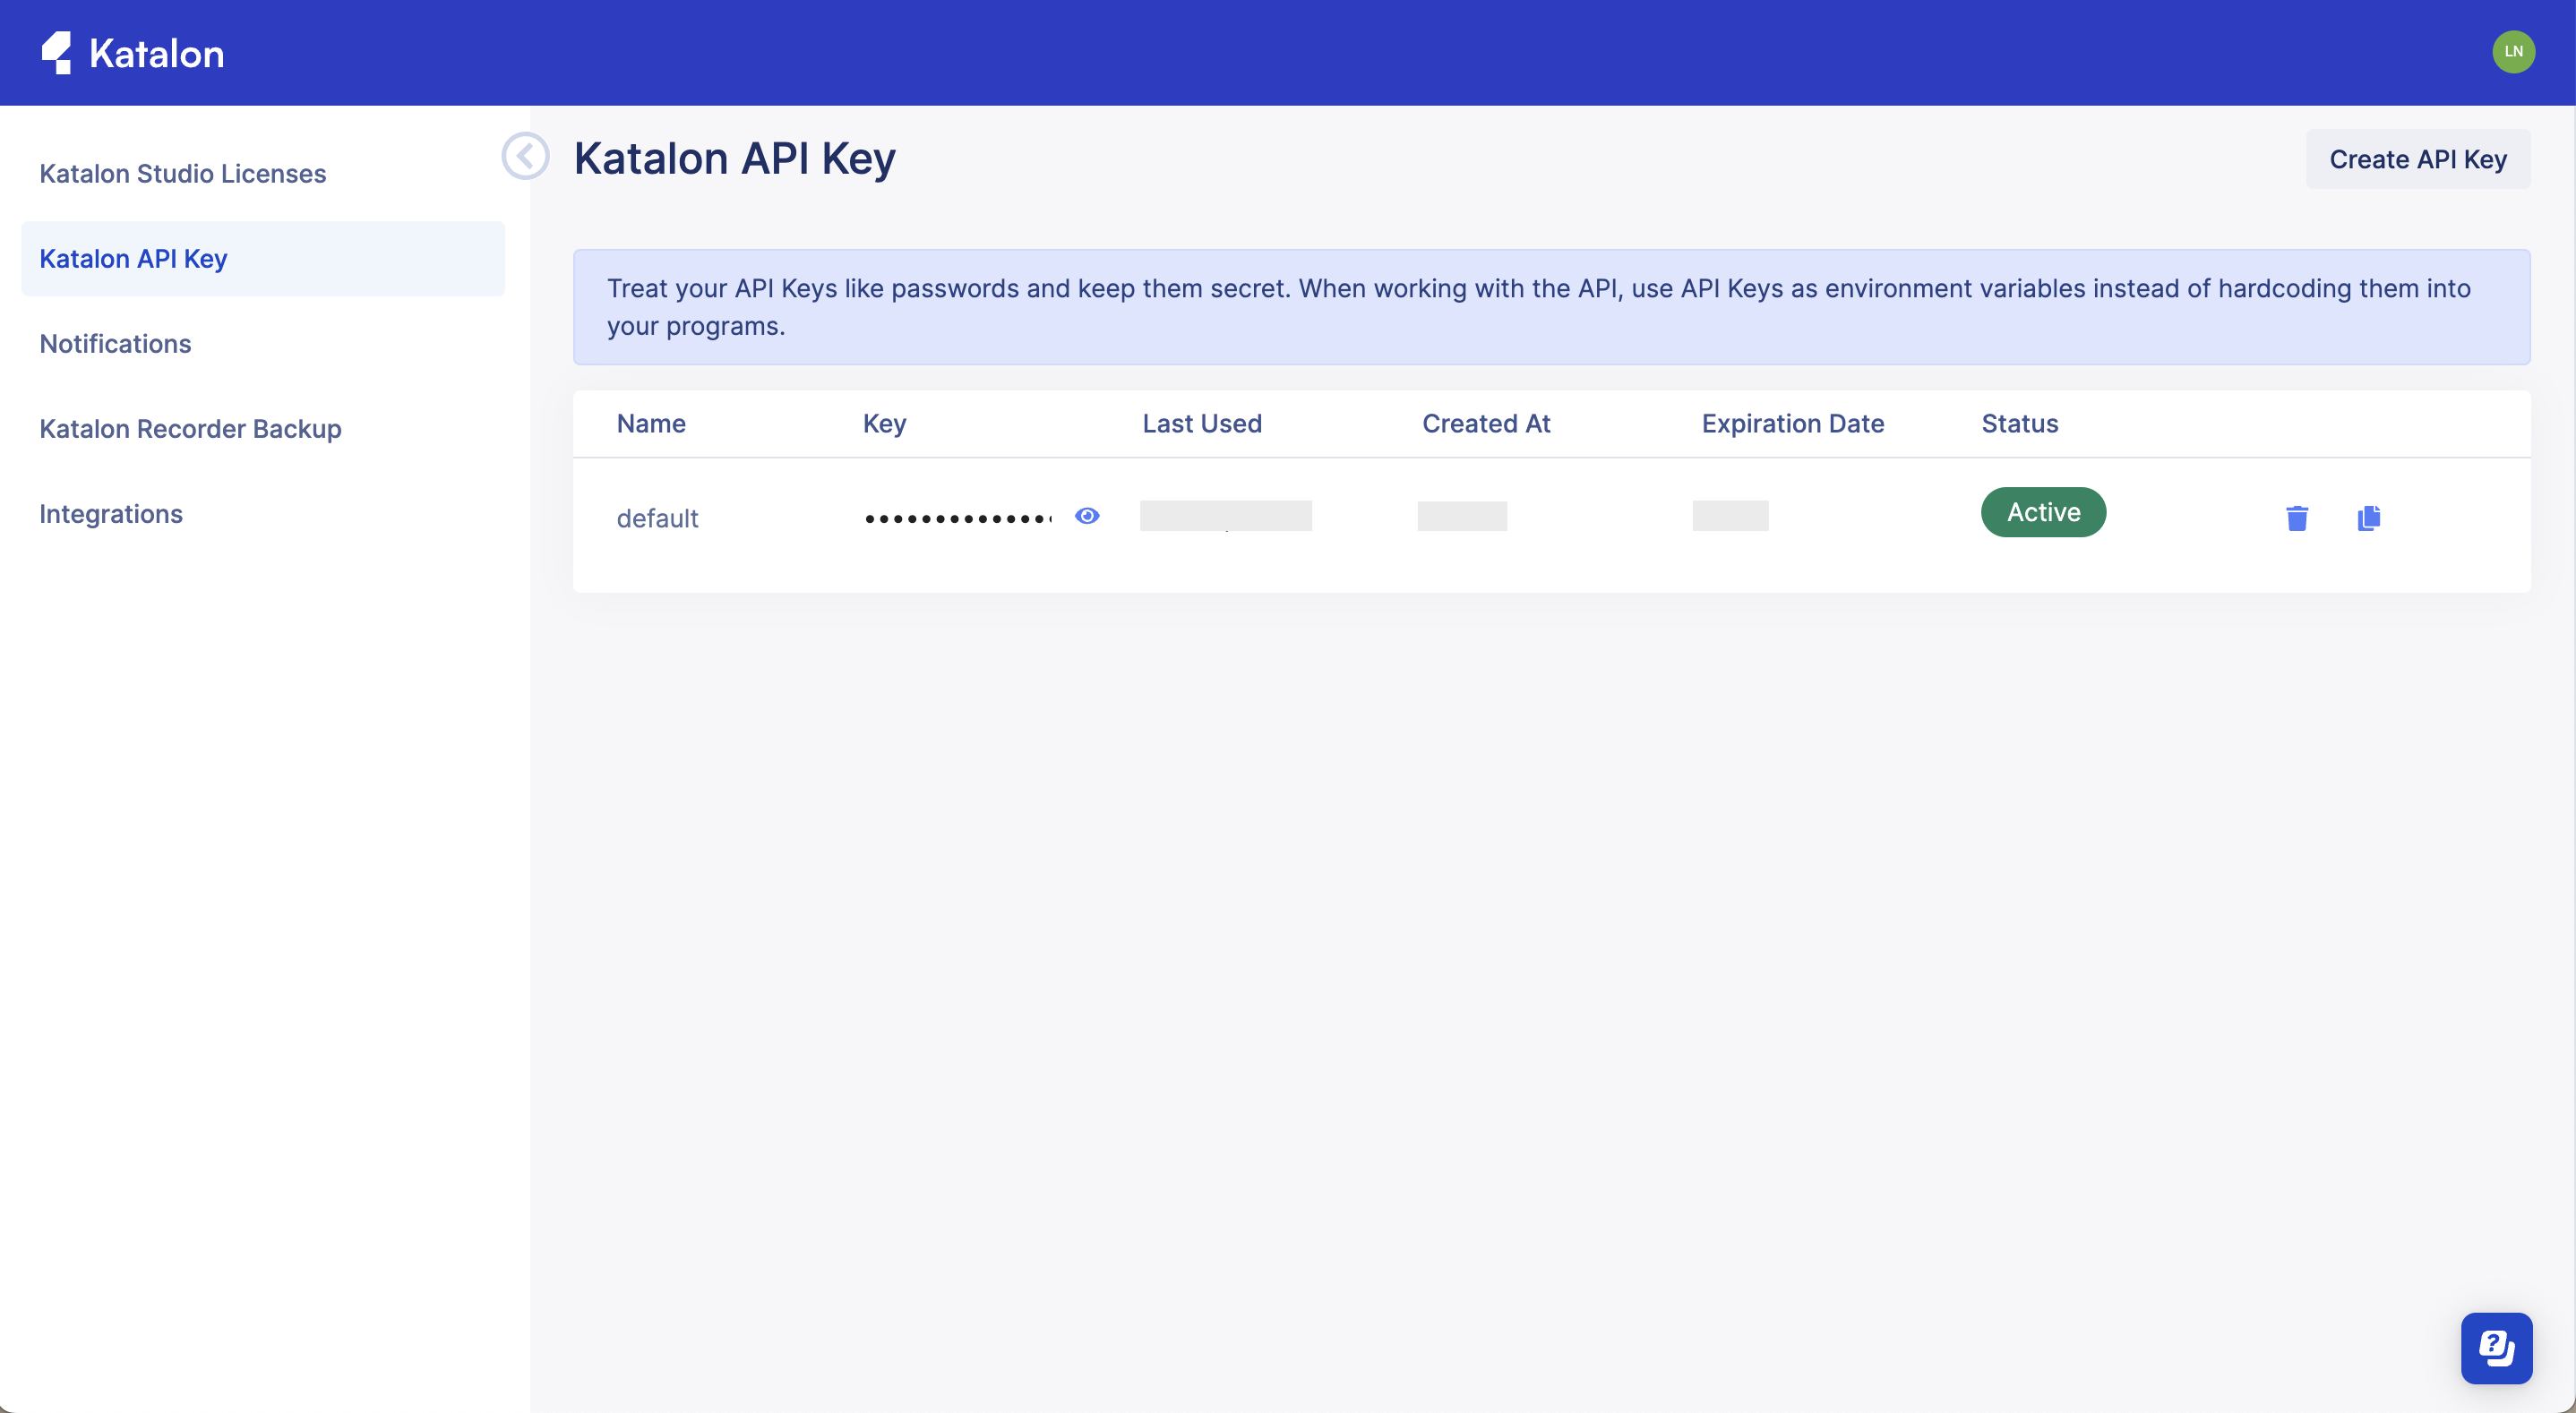Go to the Notifications section
The height and width of the screenshot is (1413, 2576).
click(x=115, y=343)
